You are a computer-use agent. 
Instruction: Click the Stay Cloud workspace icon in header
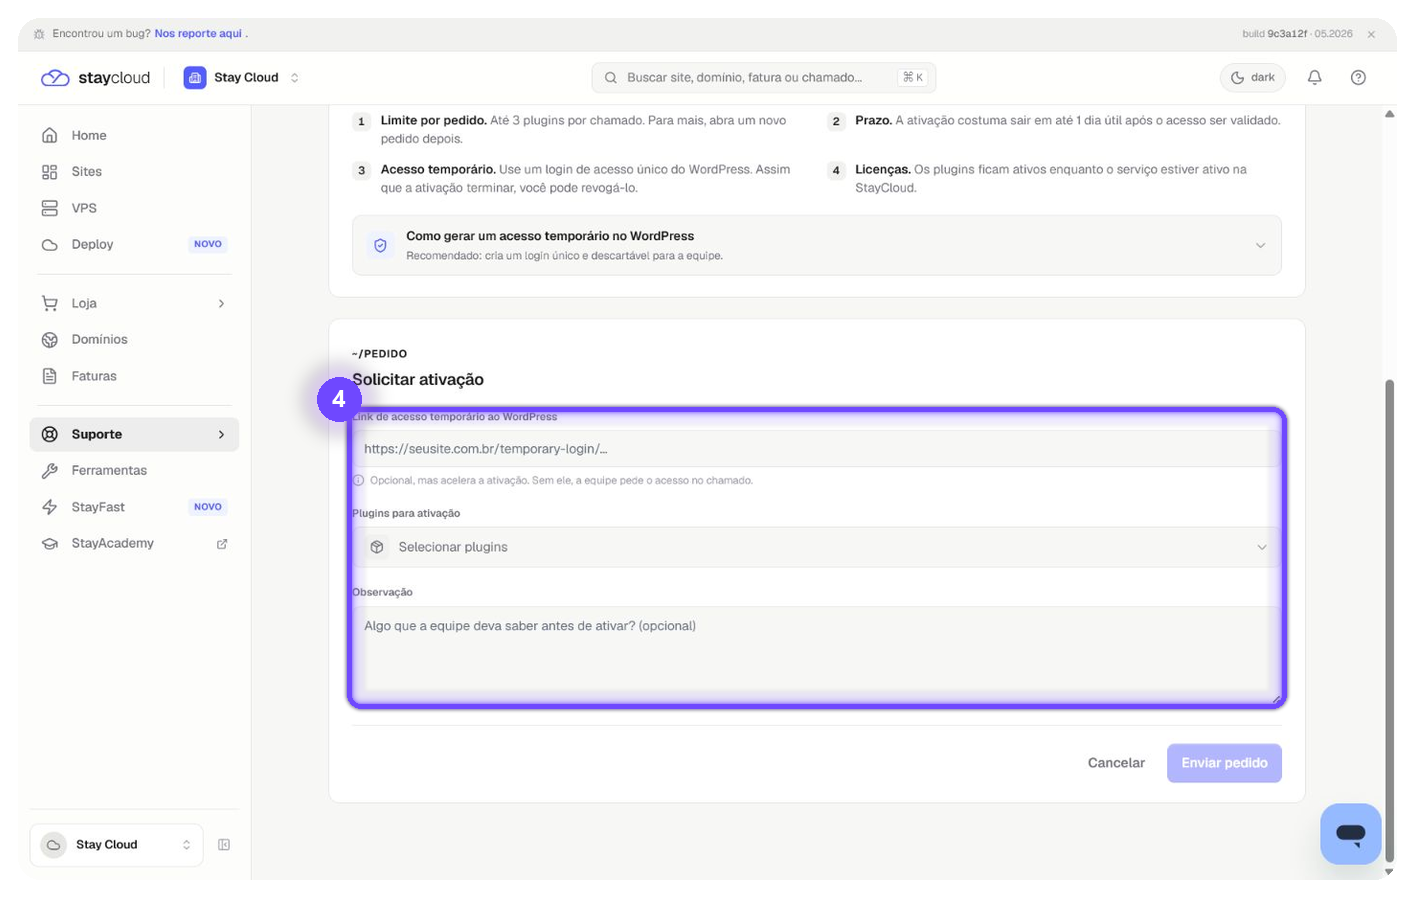click(x=195, y=78)
